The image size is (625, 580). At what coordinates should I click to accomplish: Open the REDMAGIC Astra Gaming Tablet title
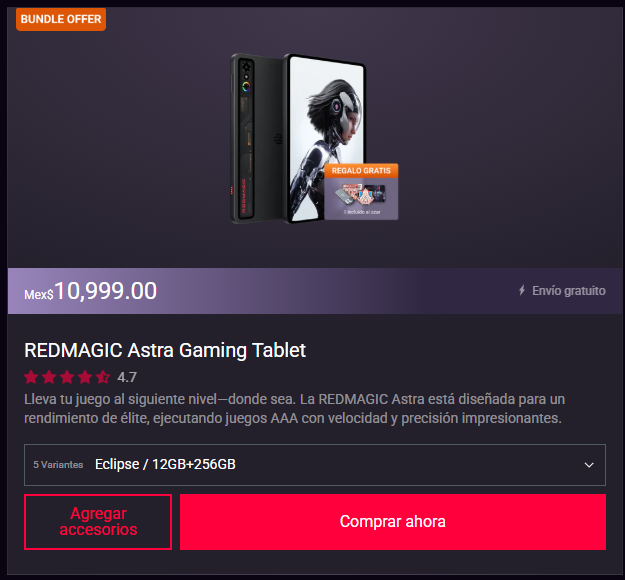tap(165, 350)
